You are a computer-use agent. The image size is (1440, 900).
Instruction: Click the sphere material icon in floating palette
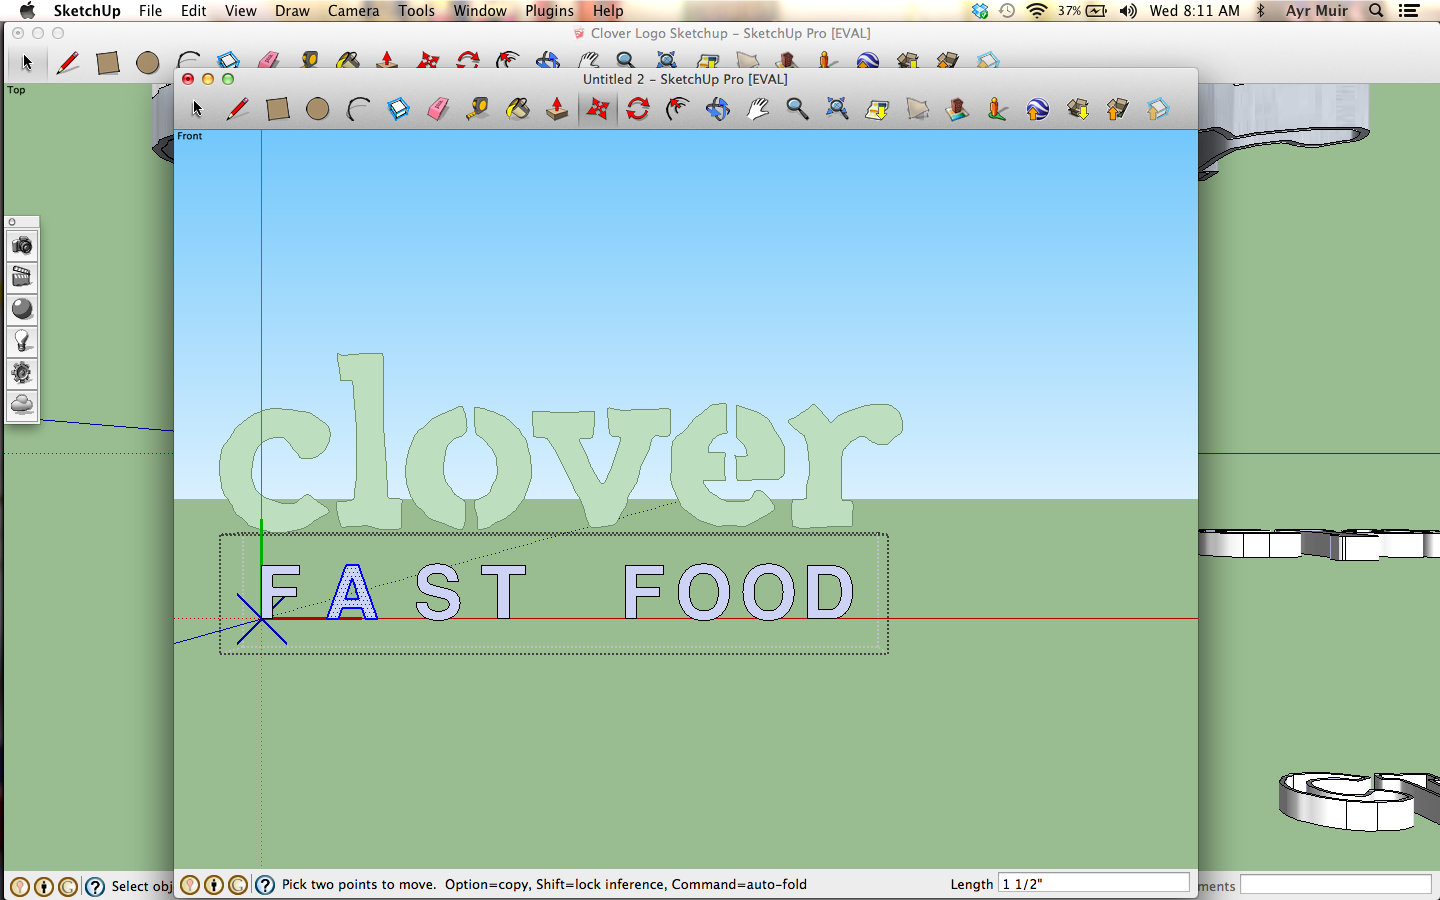tap(22, 309)
